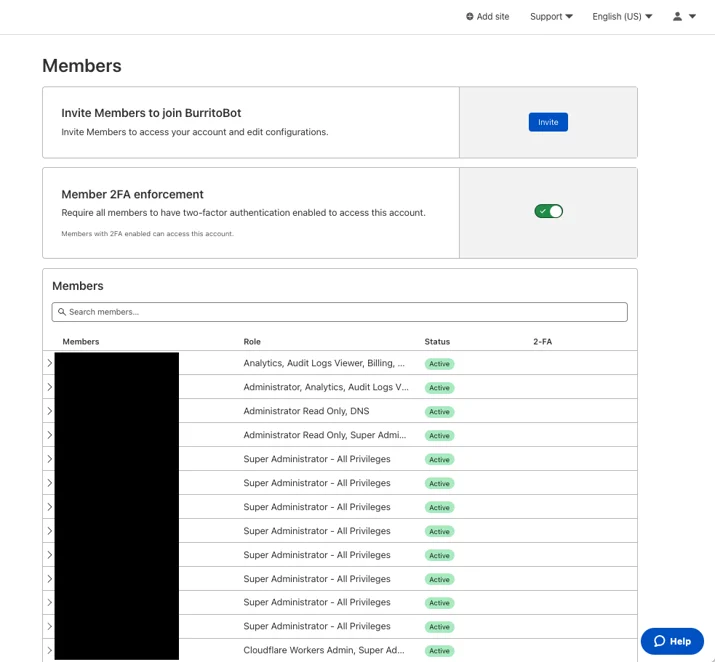
Task: Expand the Cloudflare Workers Admin row
Action: click(49, 650)
